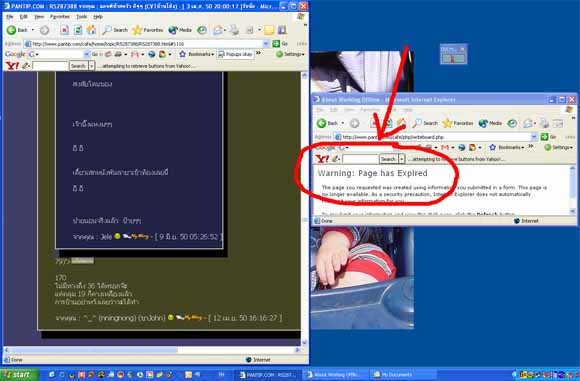Open the Tools menu in left browser
Viewport: 580px width, 381px height.
81,17
